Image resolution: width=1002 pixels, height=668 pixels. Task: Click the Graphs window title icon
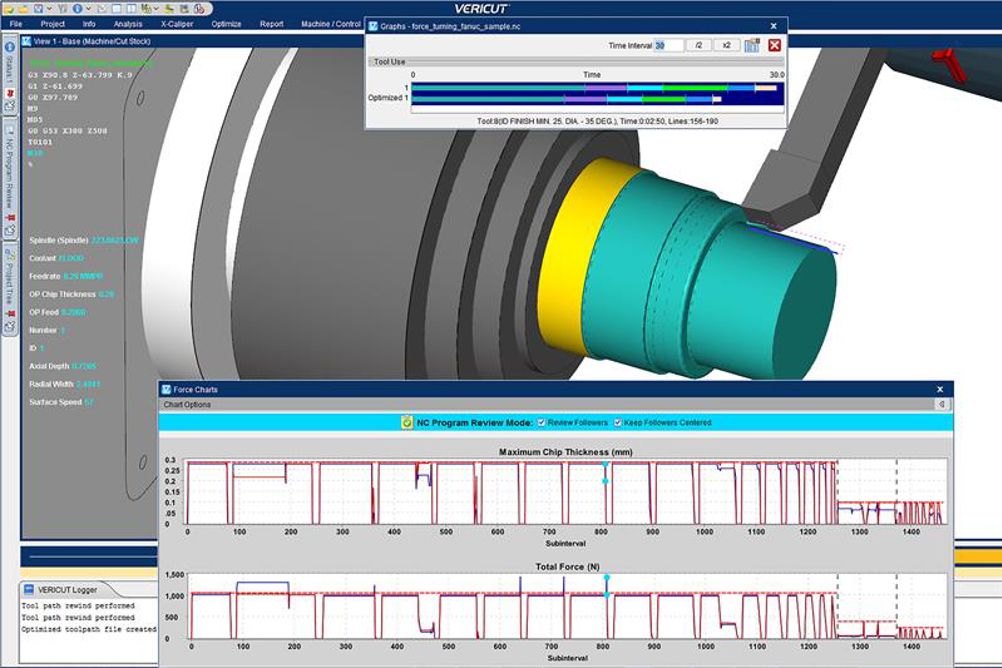(x=373, y=26)
